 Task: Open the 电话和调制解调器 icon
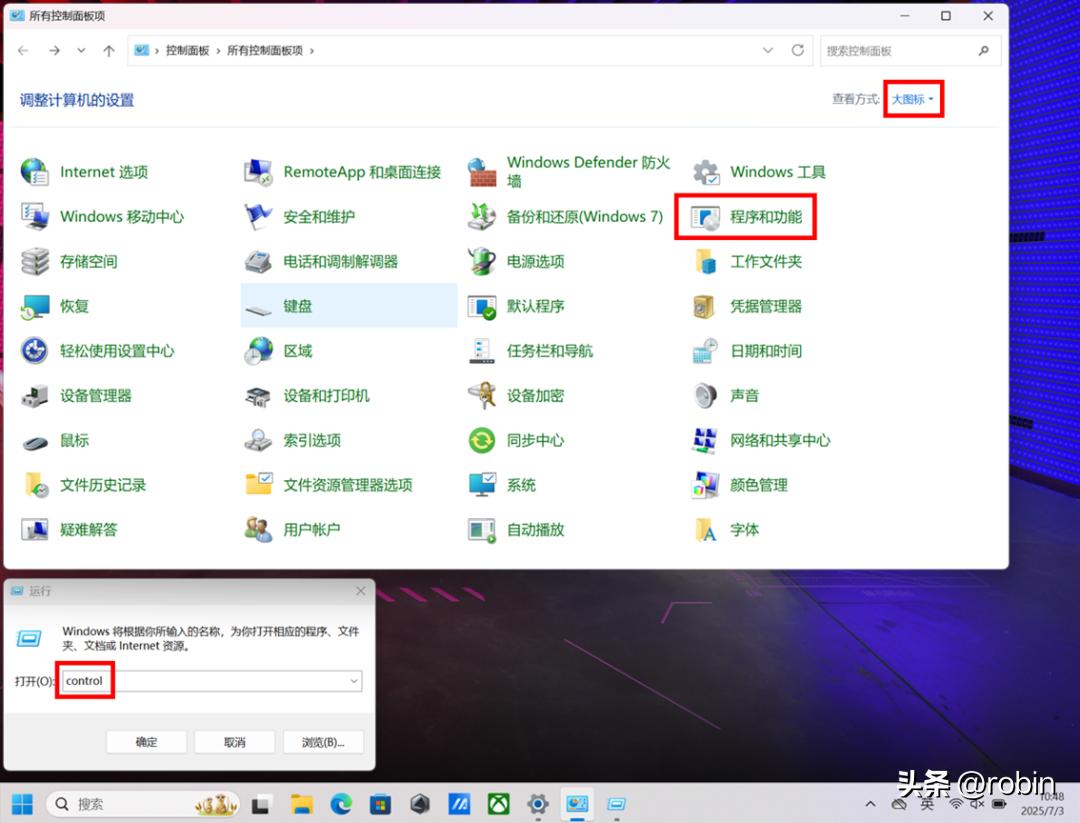258,261
